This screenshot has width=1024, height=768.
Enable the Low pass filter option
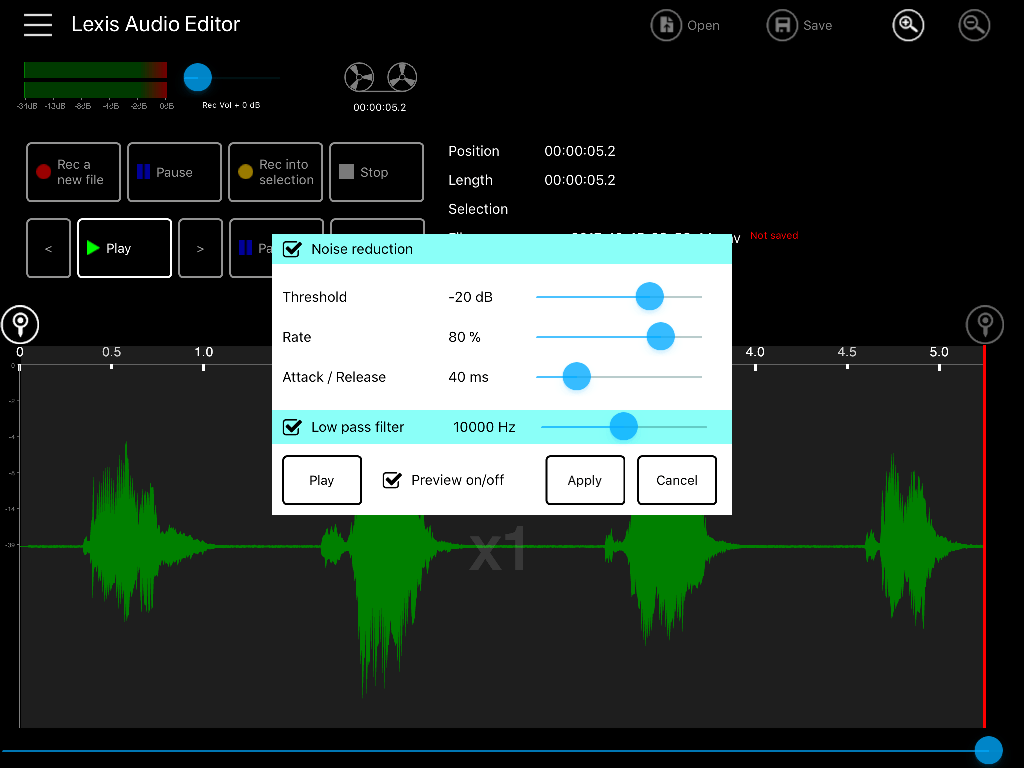coord(292,426)
